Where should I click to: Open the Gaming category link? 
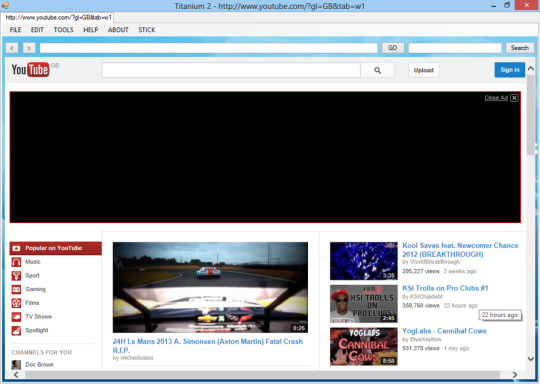click(x=35, y=289)
